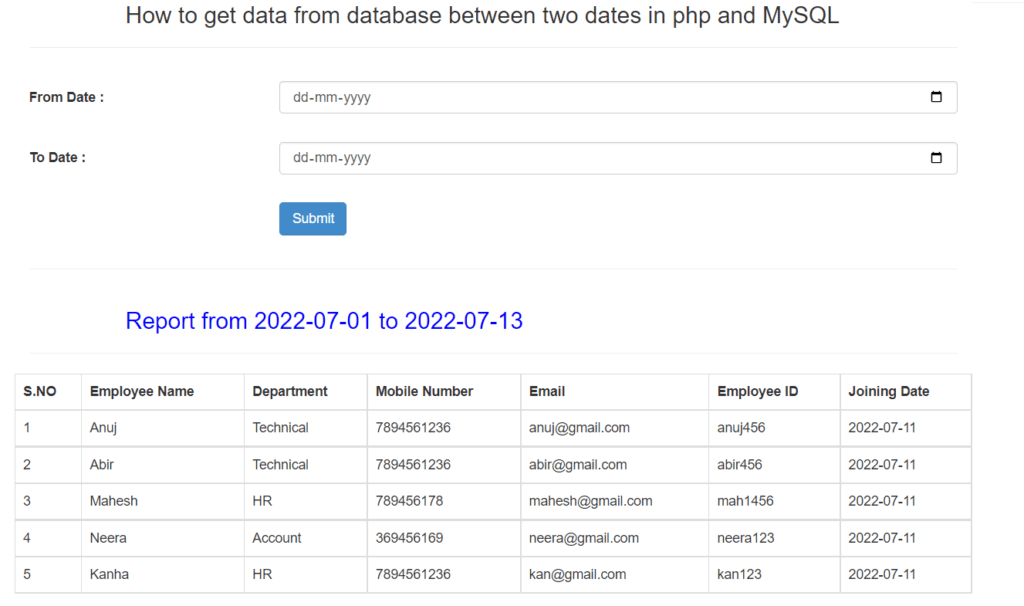Open calendar picker for From Date
Viewport: 1024px width, 606px height.
936,97
